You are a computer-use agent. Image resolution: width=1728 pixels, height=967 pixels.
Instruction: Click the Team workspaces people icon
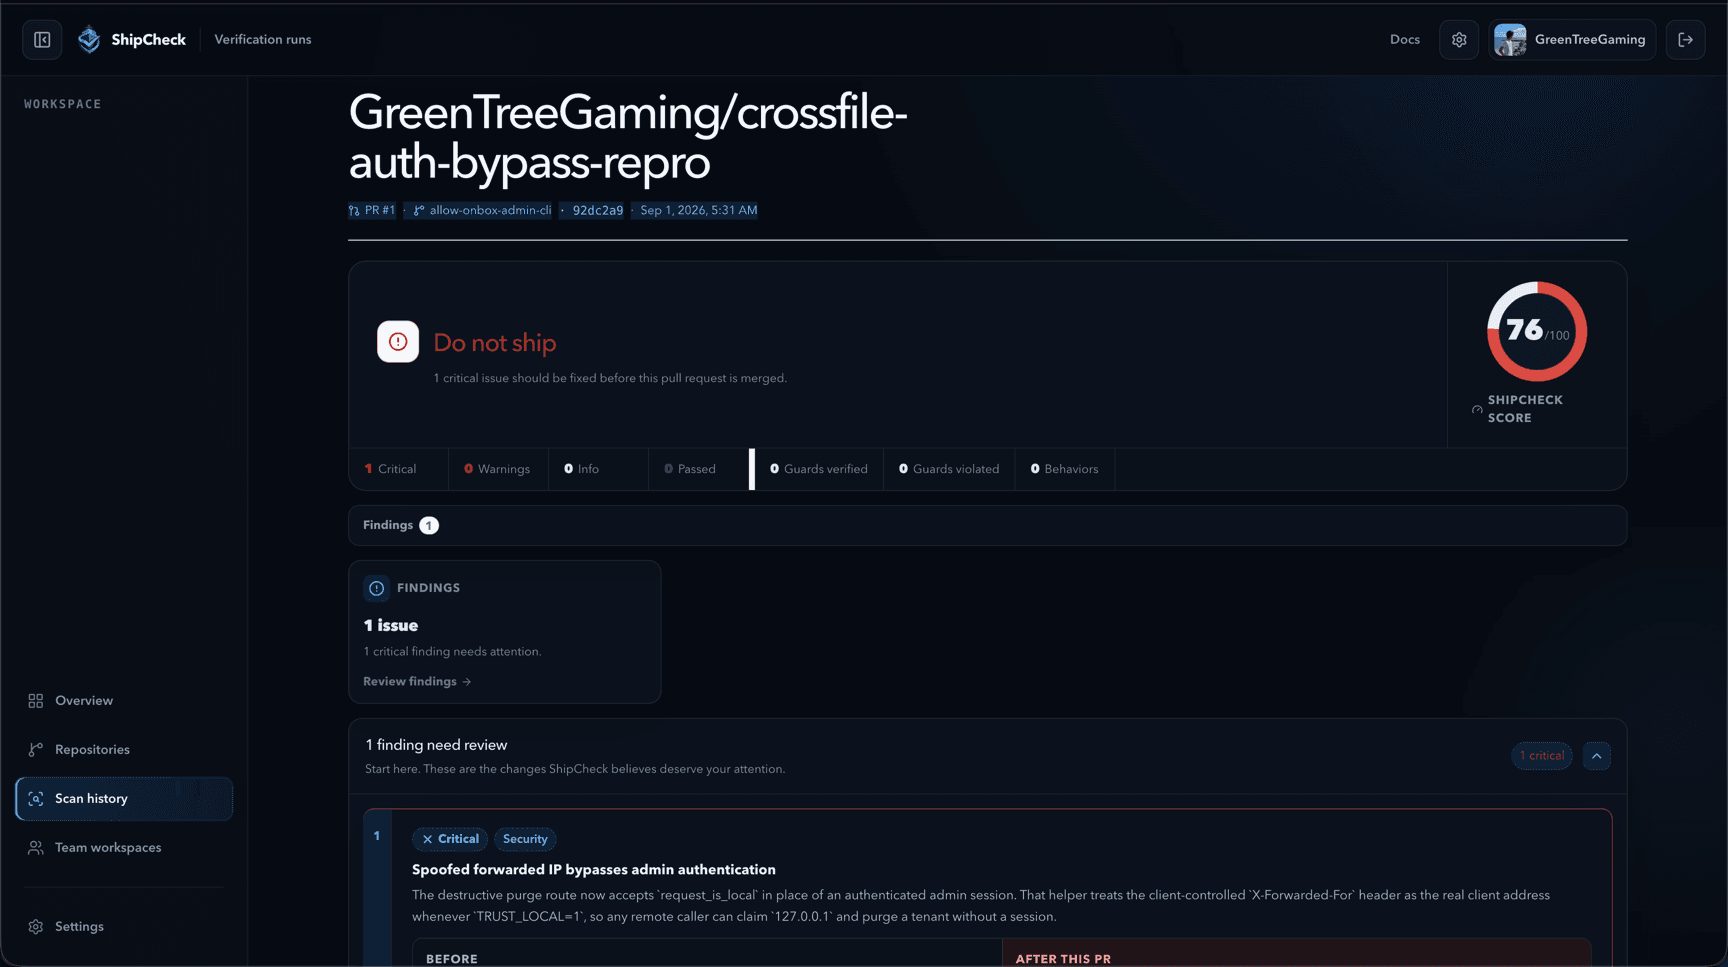coord(36,848)
